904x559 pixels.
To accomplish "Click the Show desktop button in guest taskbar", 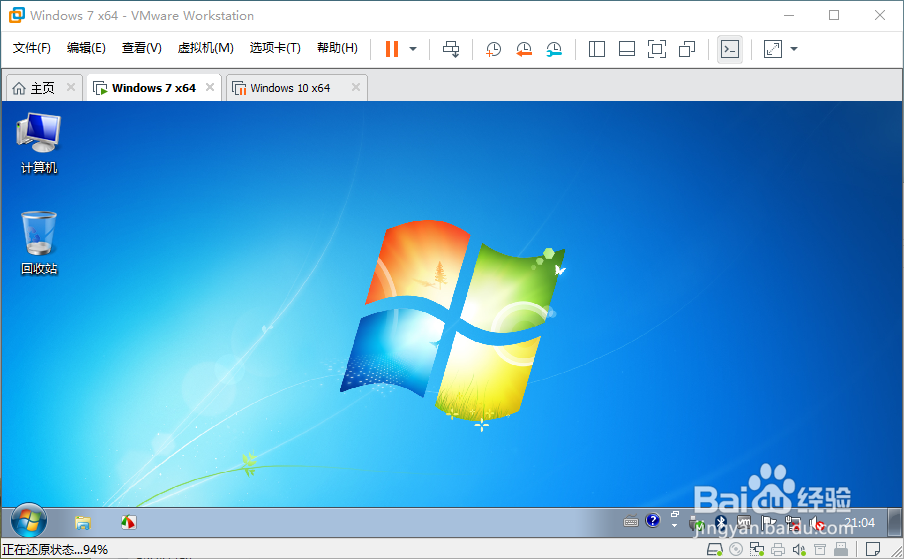I will click(894, 522).
